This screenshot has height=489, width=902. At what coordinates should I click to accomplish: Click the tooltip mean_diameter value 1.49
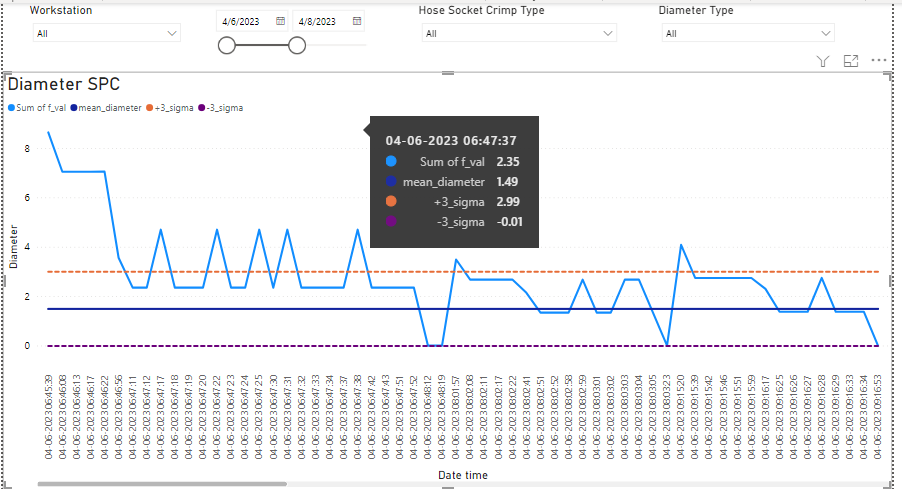(x=507, y=182)
